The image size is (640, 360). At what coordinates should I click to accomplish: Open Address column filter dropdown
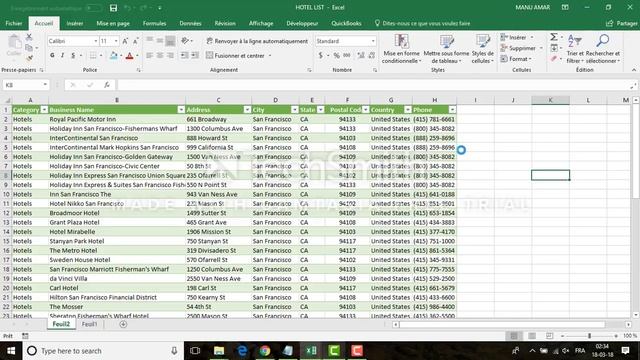[x=247, y=110]
